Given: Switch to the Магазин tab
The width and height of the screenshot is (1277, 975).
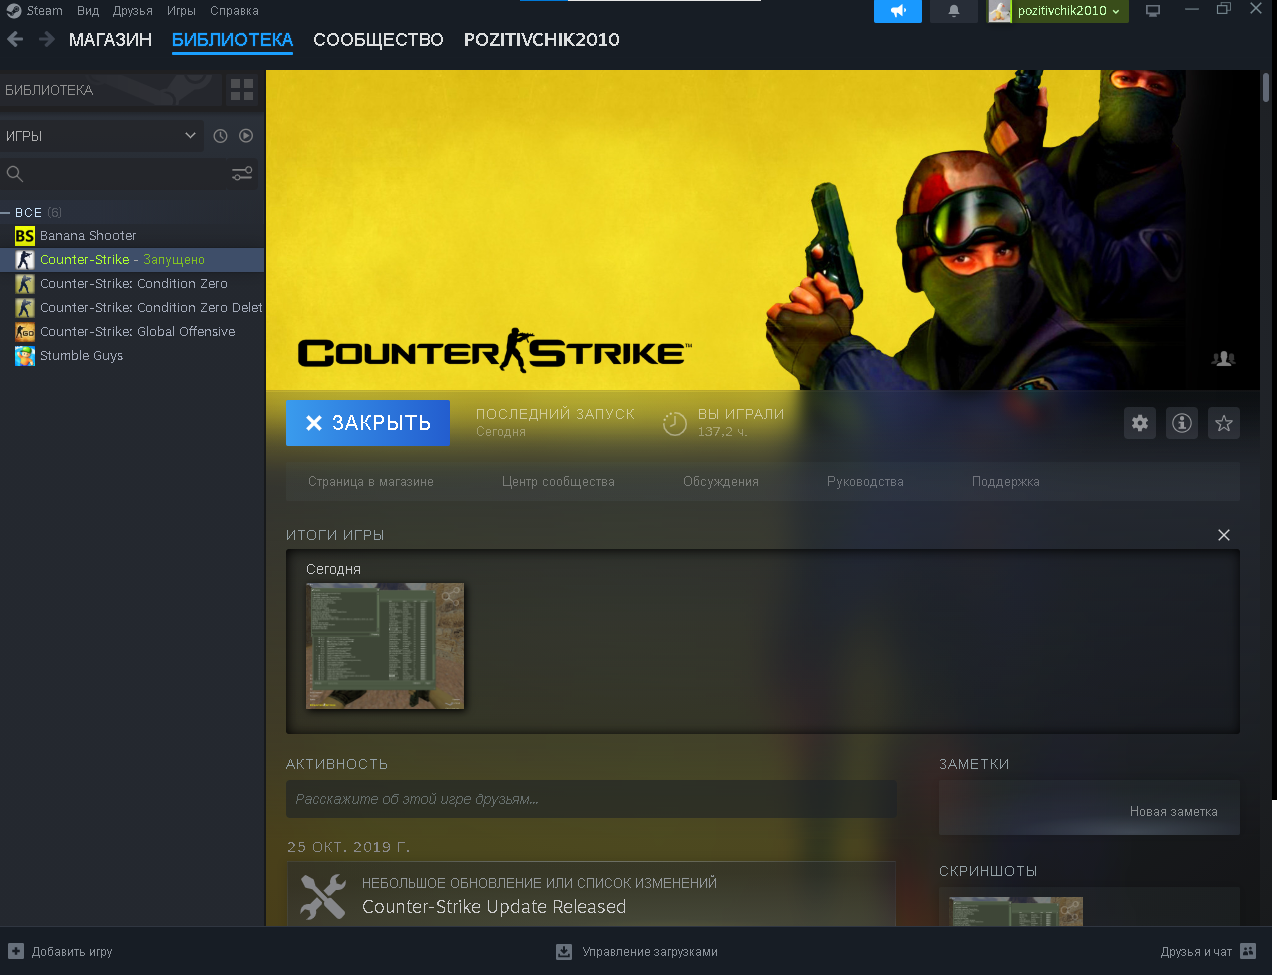Looking at the screenshot, I should point(110,40).
